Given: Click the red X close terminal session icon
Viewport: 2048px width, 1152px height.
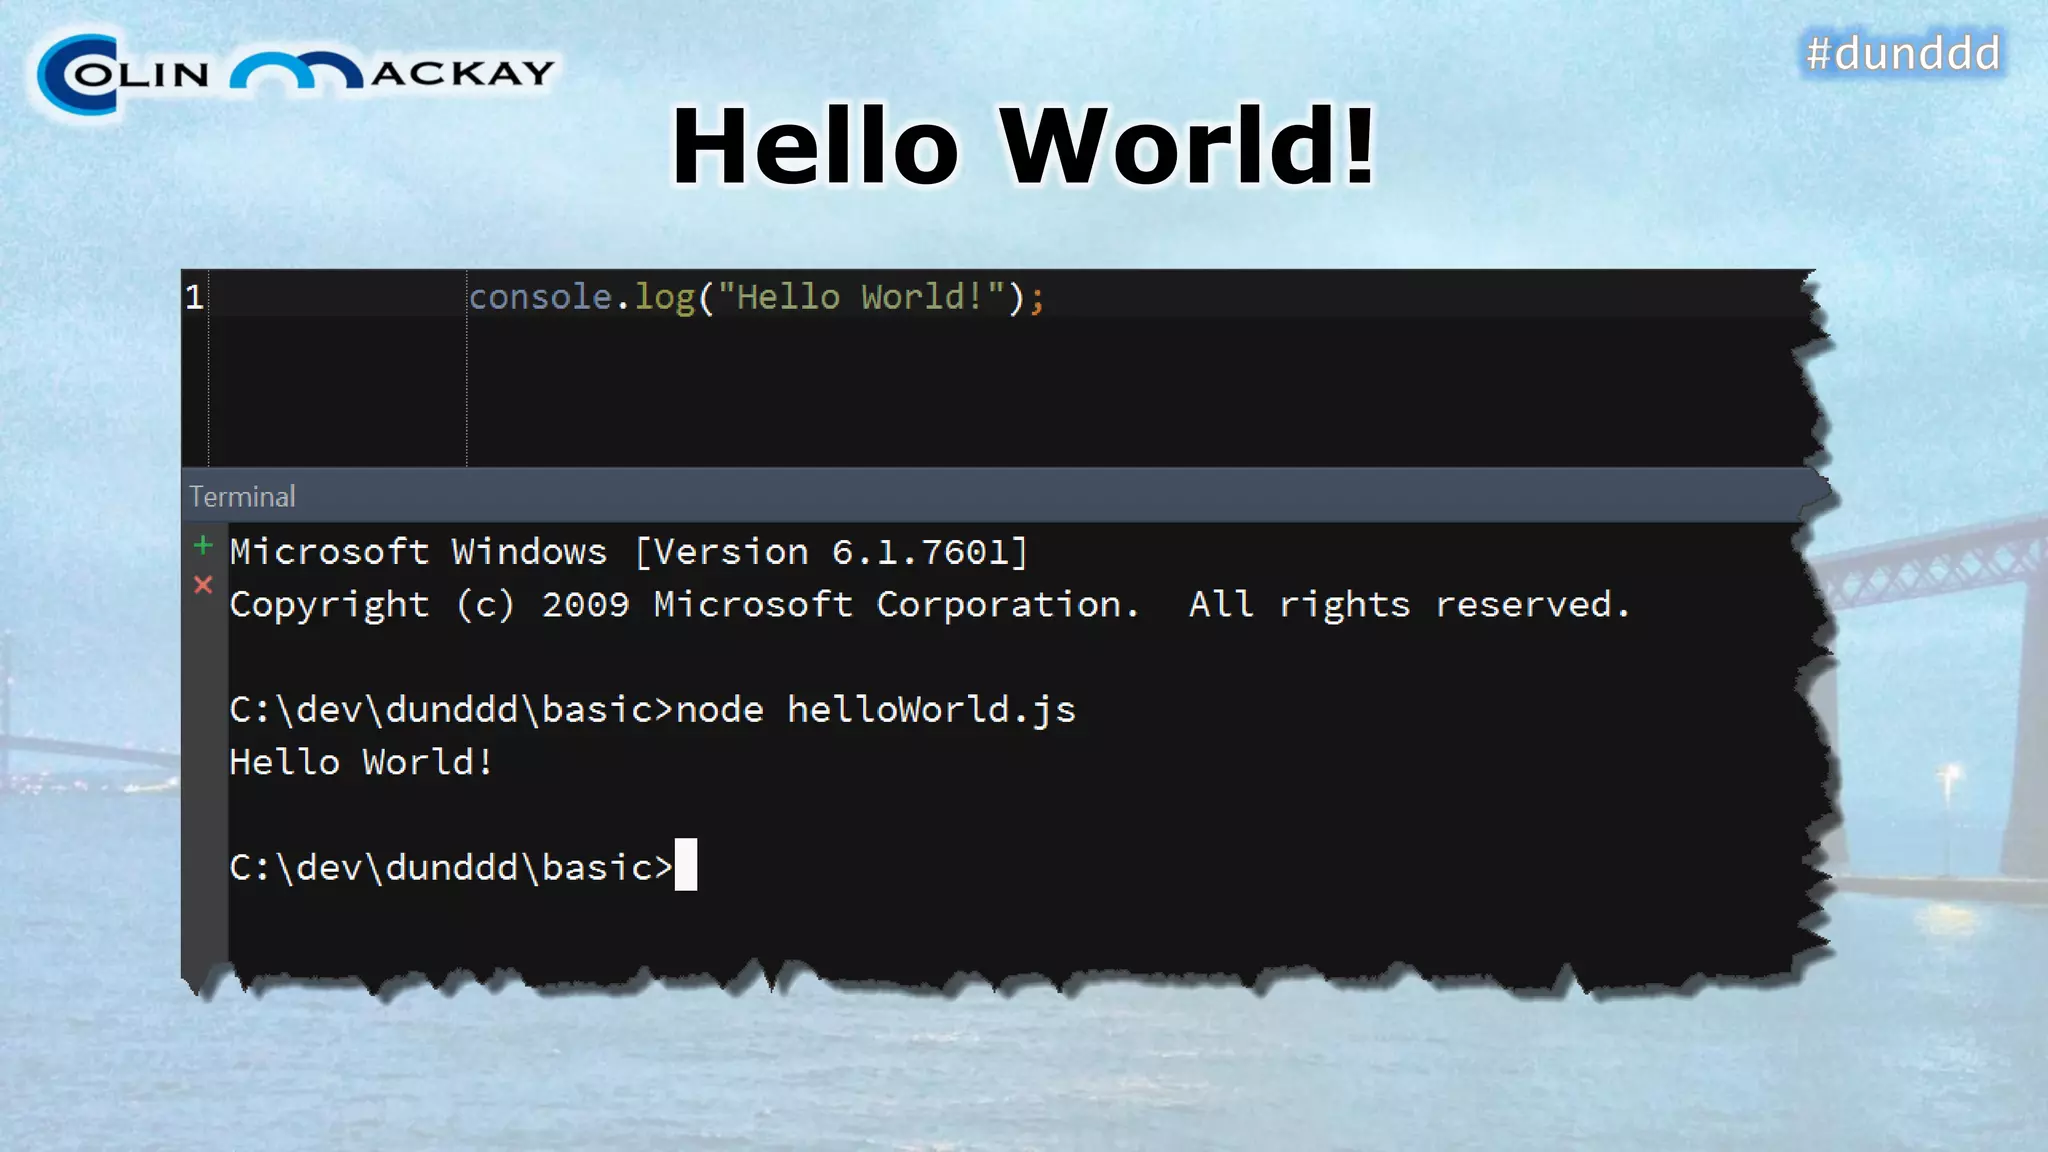Looking at the screenshot, I should (203, 585).
